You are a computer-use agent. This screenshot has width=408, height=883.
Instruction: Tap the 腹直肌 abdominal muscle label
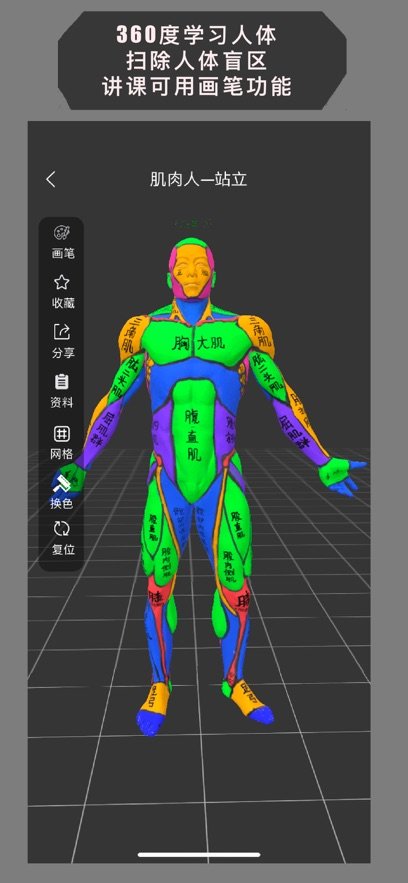193,435
